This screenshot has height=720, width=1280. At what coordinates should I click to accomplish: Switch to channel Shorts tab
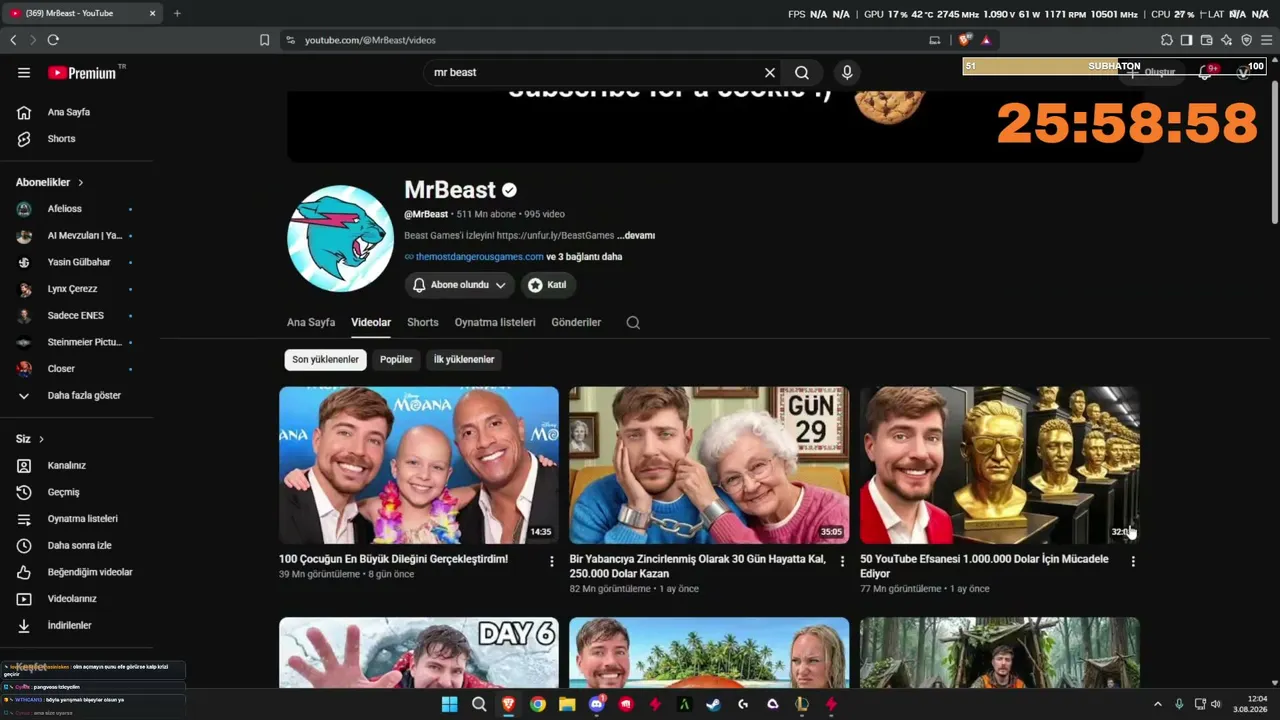(x=423, y=322)
